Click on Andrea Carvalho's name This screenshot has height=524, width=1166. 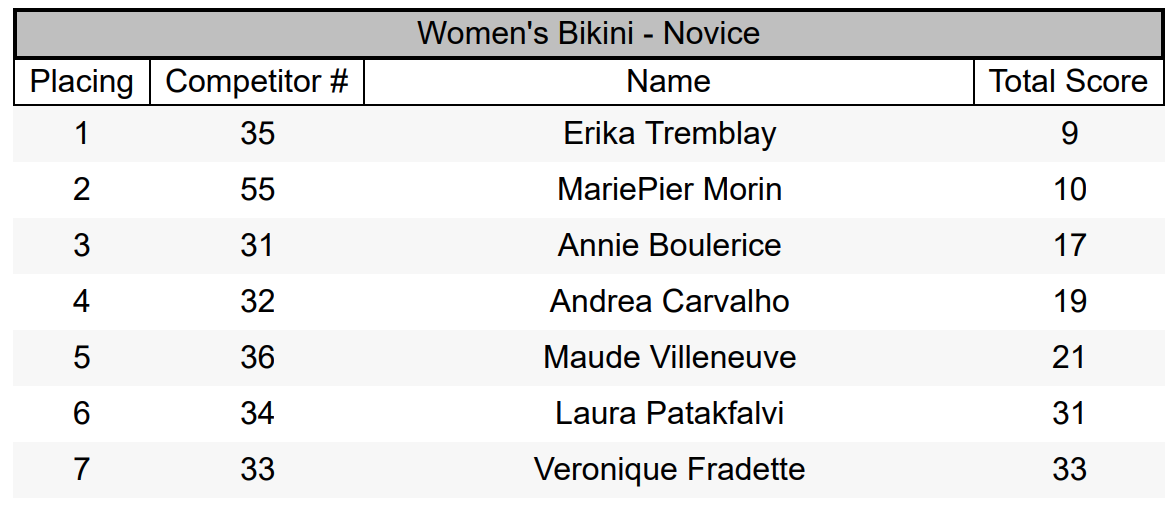(x=669, y=301)
